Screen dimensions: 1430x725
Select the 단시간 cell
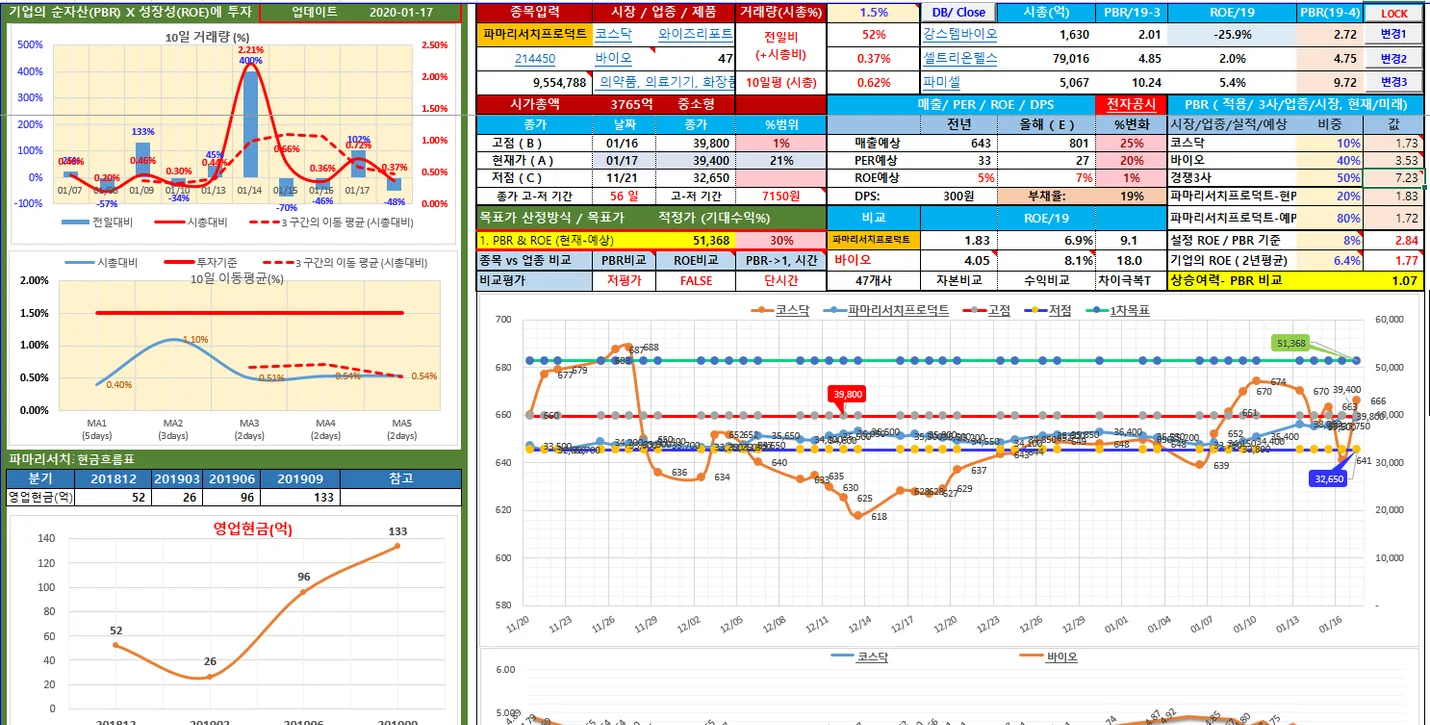pyautogui.click(x=781, y=281)
